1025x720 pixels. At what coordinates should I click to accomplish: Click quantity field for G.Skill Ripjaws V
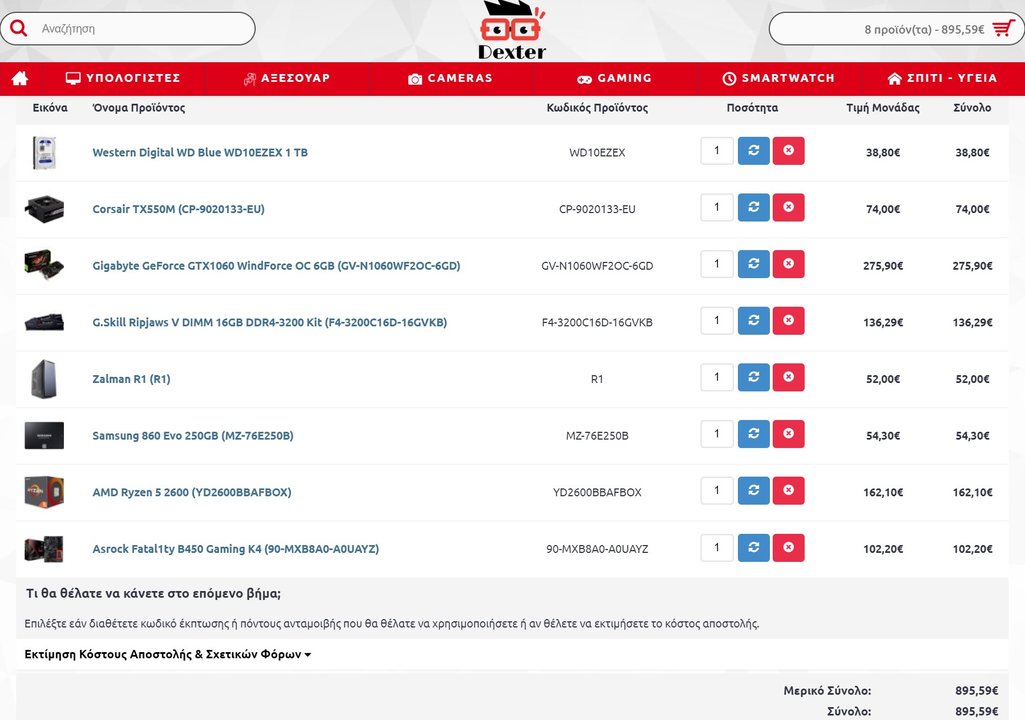[x=716, y=320]
